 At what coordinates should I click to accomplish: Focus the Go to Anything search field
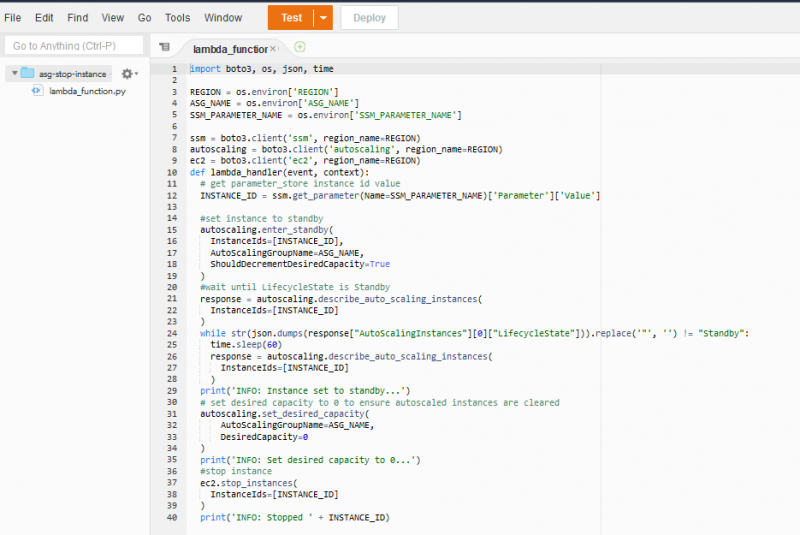pyautogui.click(x=74, y=46)
